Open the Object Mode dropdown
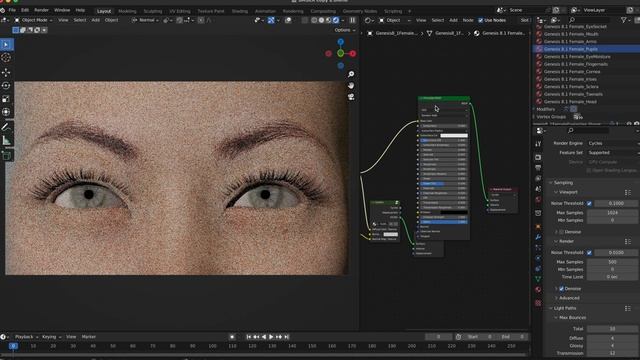 click(x=33, y=20)
